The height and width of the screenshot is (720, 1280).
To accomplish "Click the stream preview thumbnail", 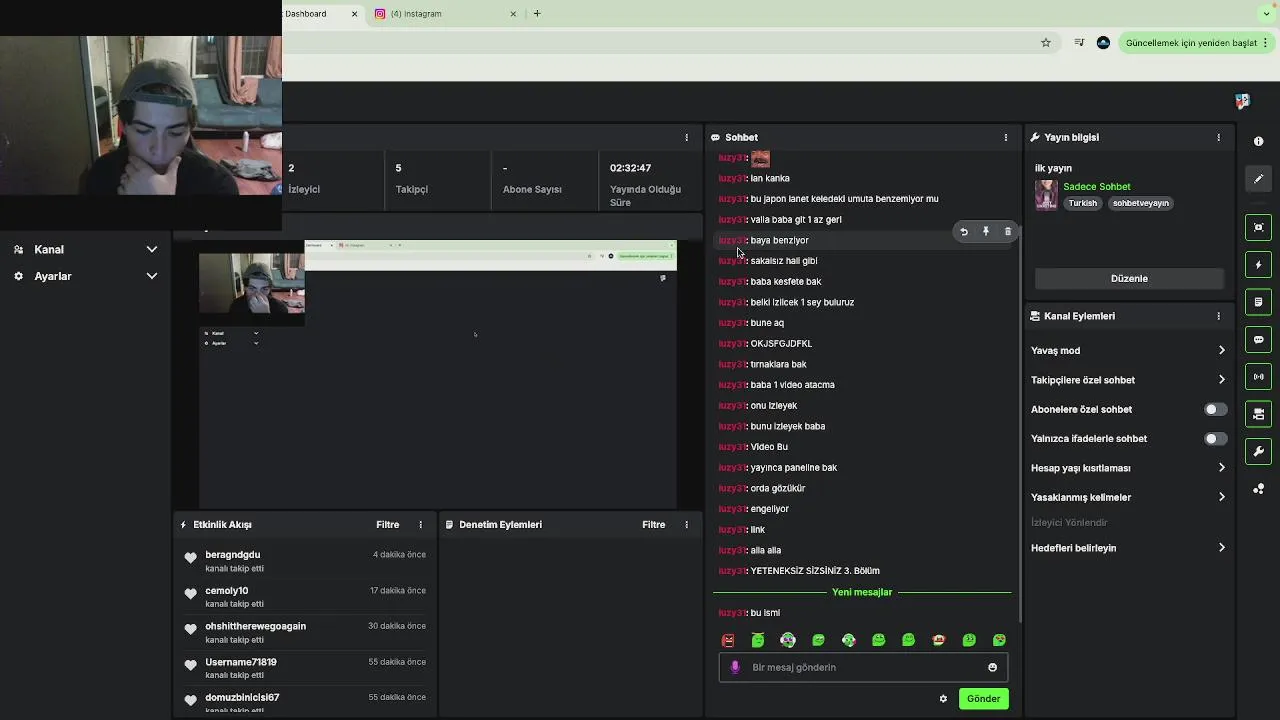I will click(x=438, y=375).
